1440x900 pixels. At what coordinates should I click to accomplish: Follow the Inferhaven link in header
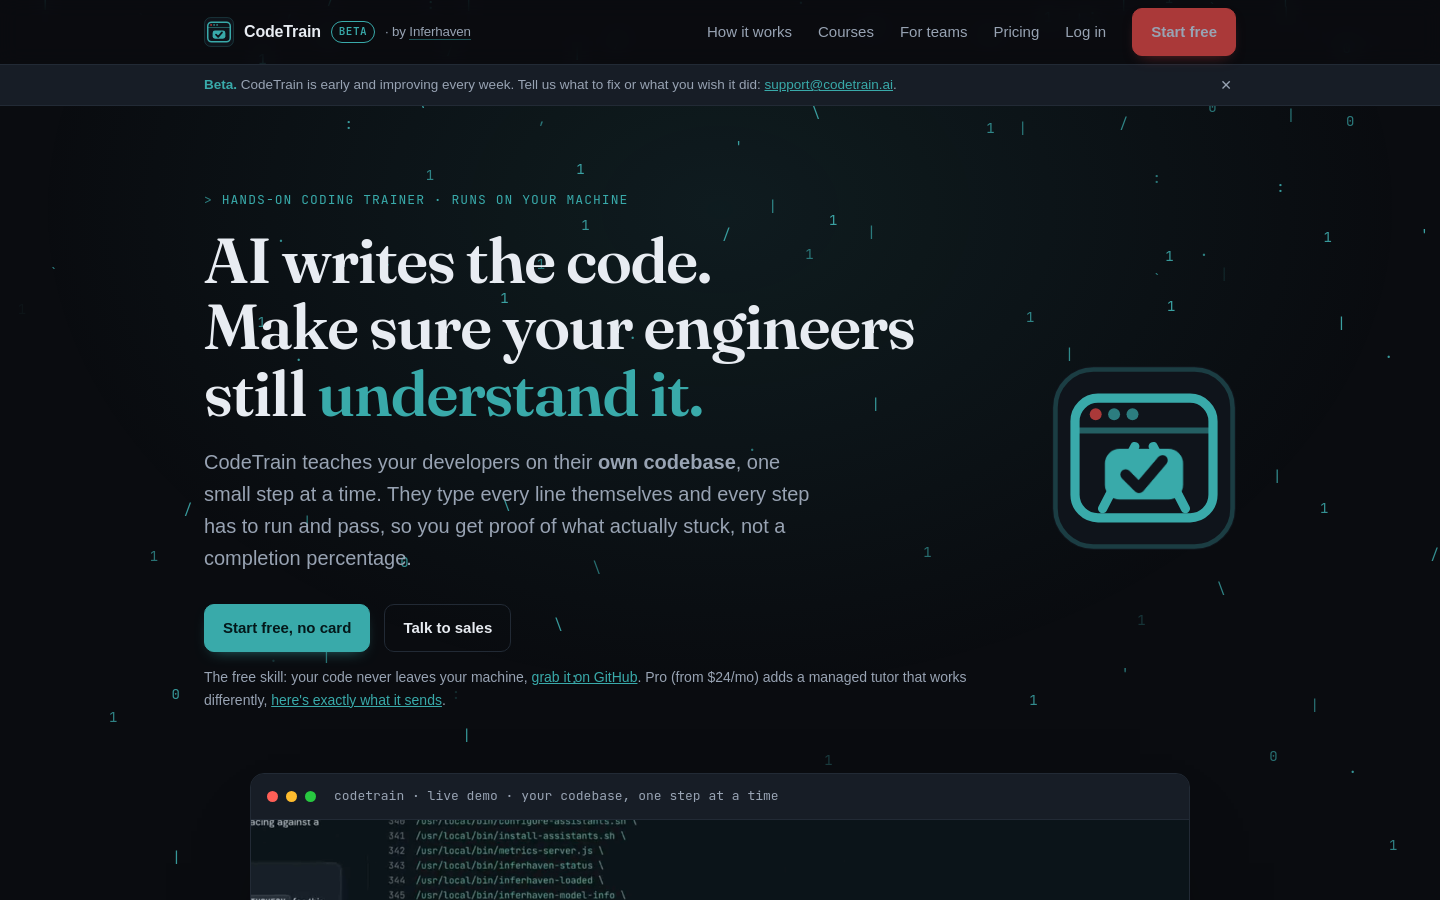[440, 32]
